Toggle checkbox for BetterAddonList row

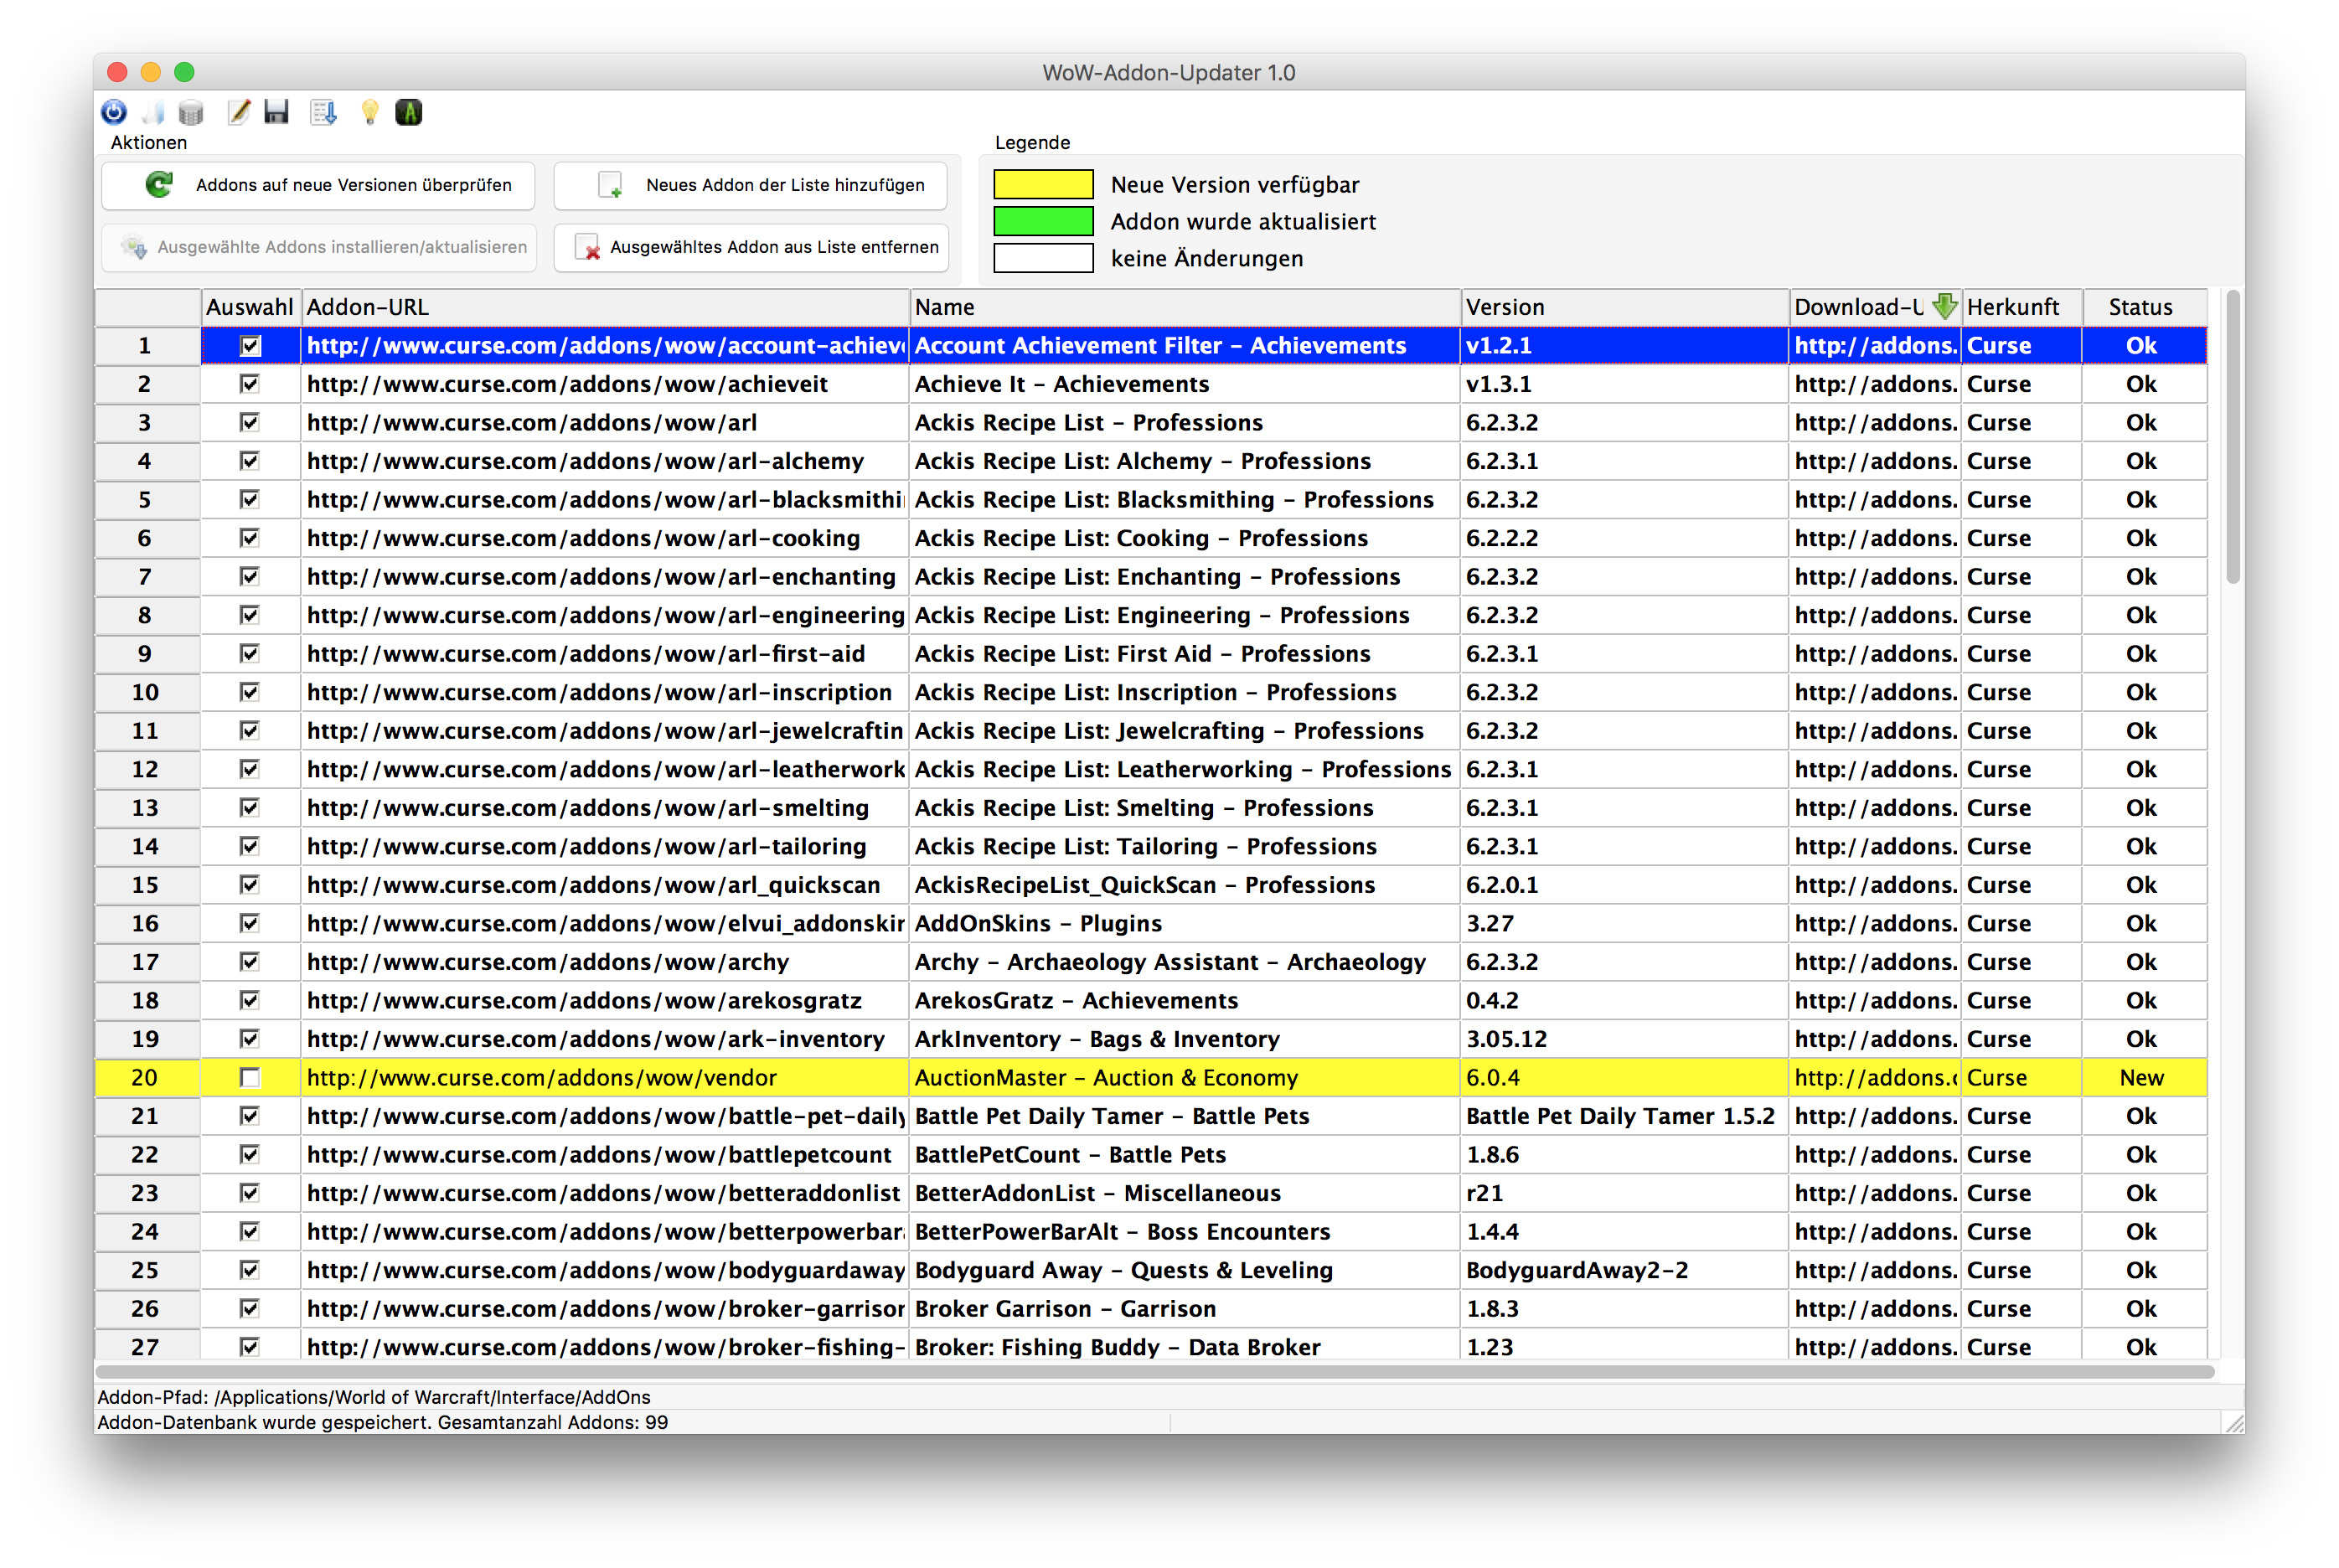coord(250,1193)
